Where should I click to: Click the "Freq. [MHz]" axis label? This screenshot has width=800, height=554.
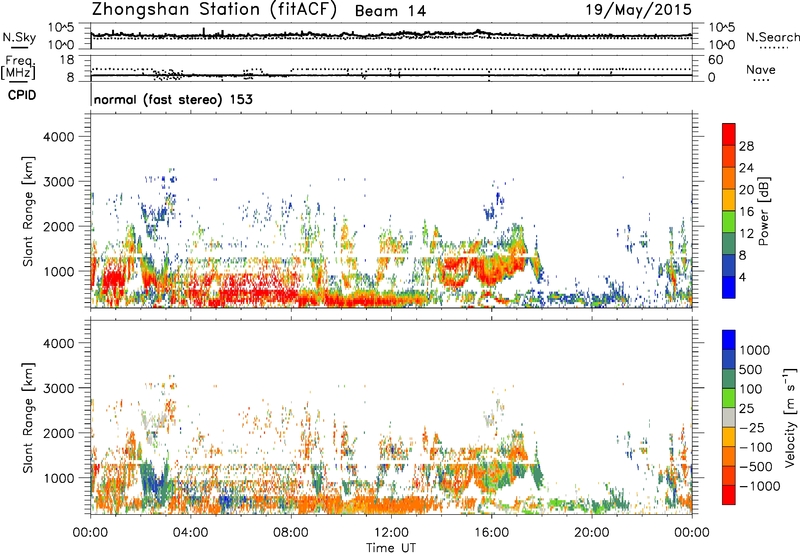point(19,67)
